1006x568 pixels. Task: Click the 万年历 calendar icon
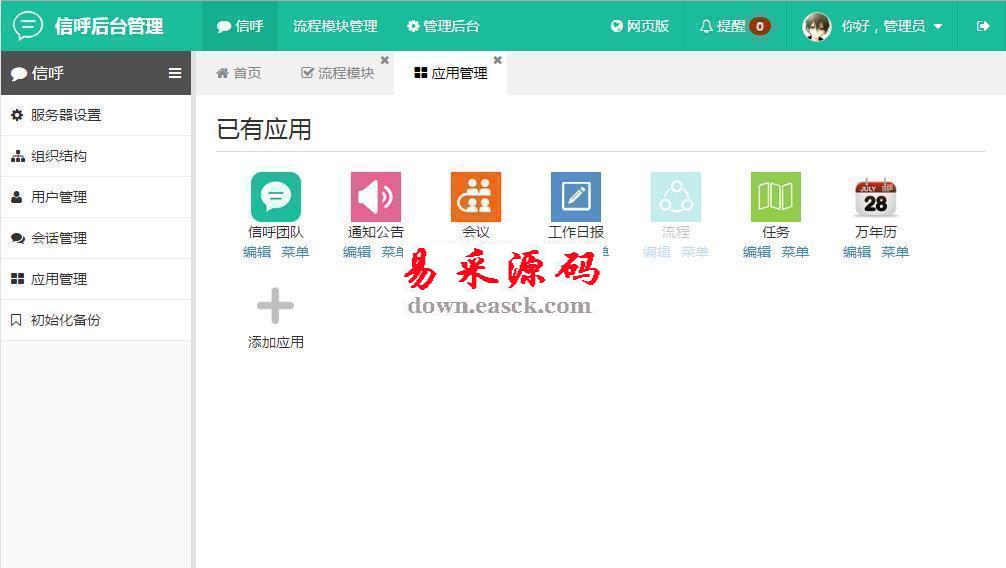pos(875,197)
